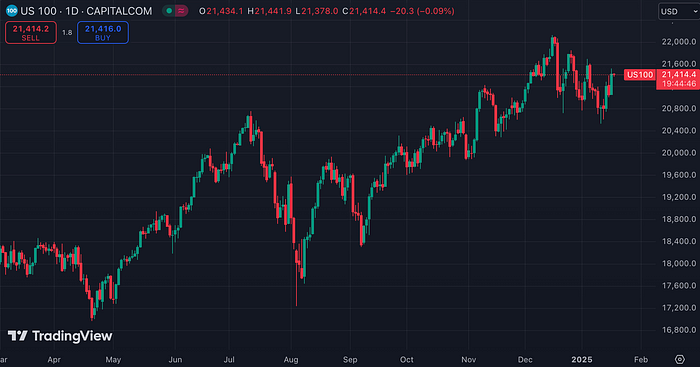Viewport: 700px width, 367px height.
Task: Click the Oct label on the time axis
Action: [x=407, y=359]
